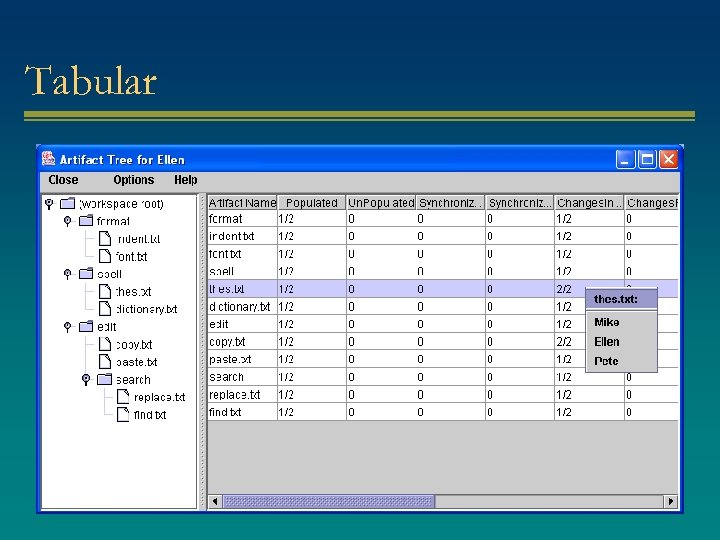
Task: Choose Ellen in the thes.txt popup
Action: pos(607,342)
